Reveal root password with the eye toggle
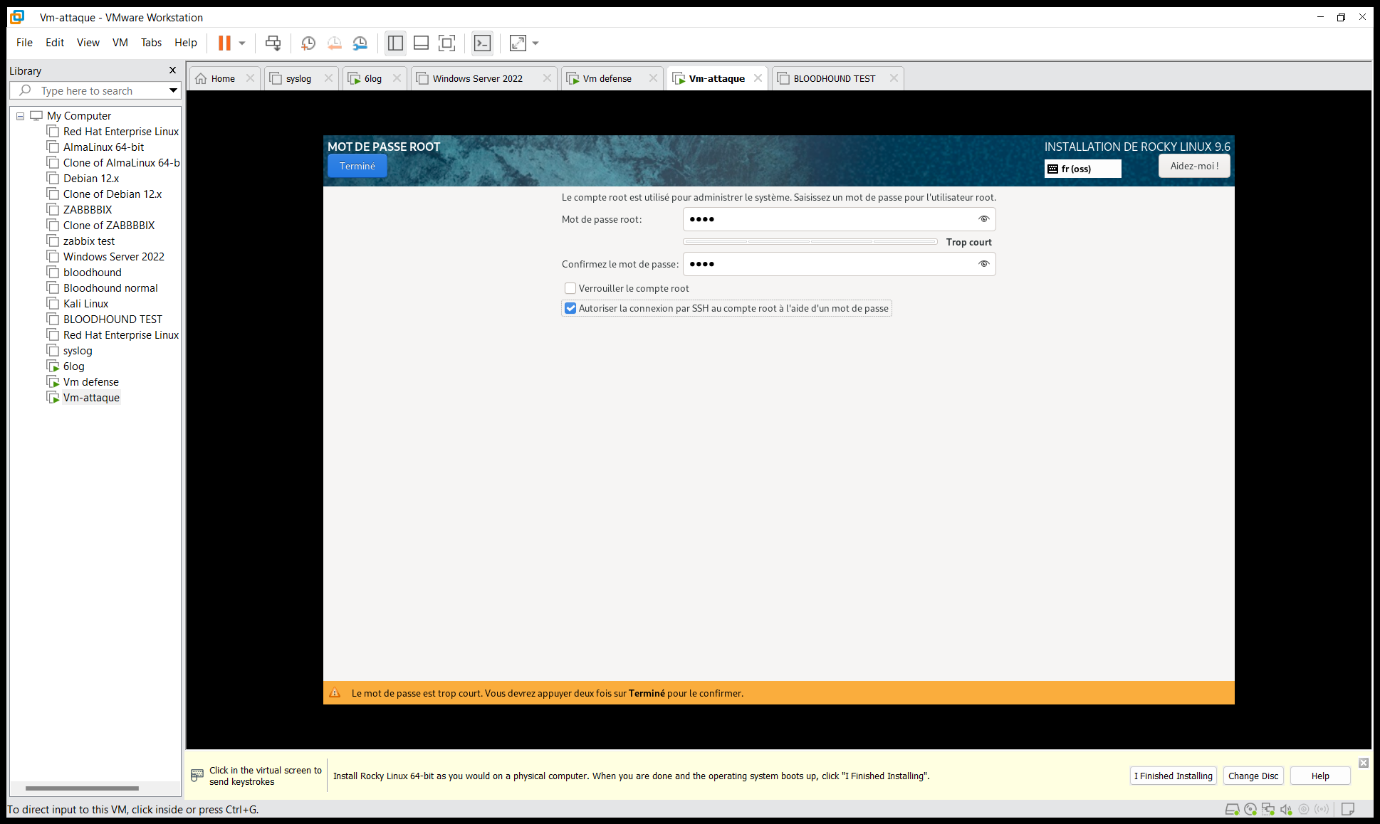 pos(983,219)
